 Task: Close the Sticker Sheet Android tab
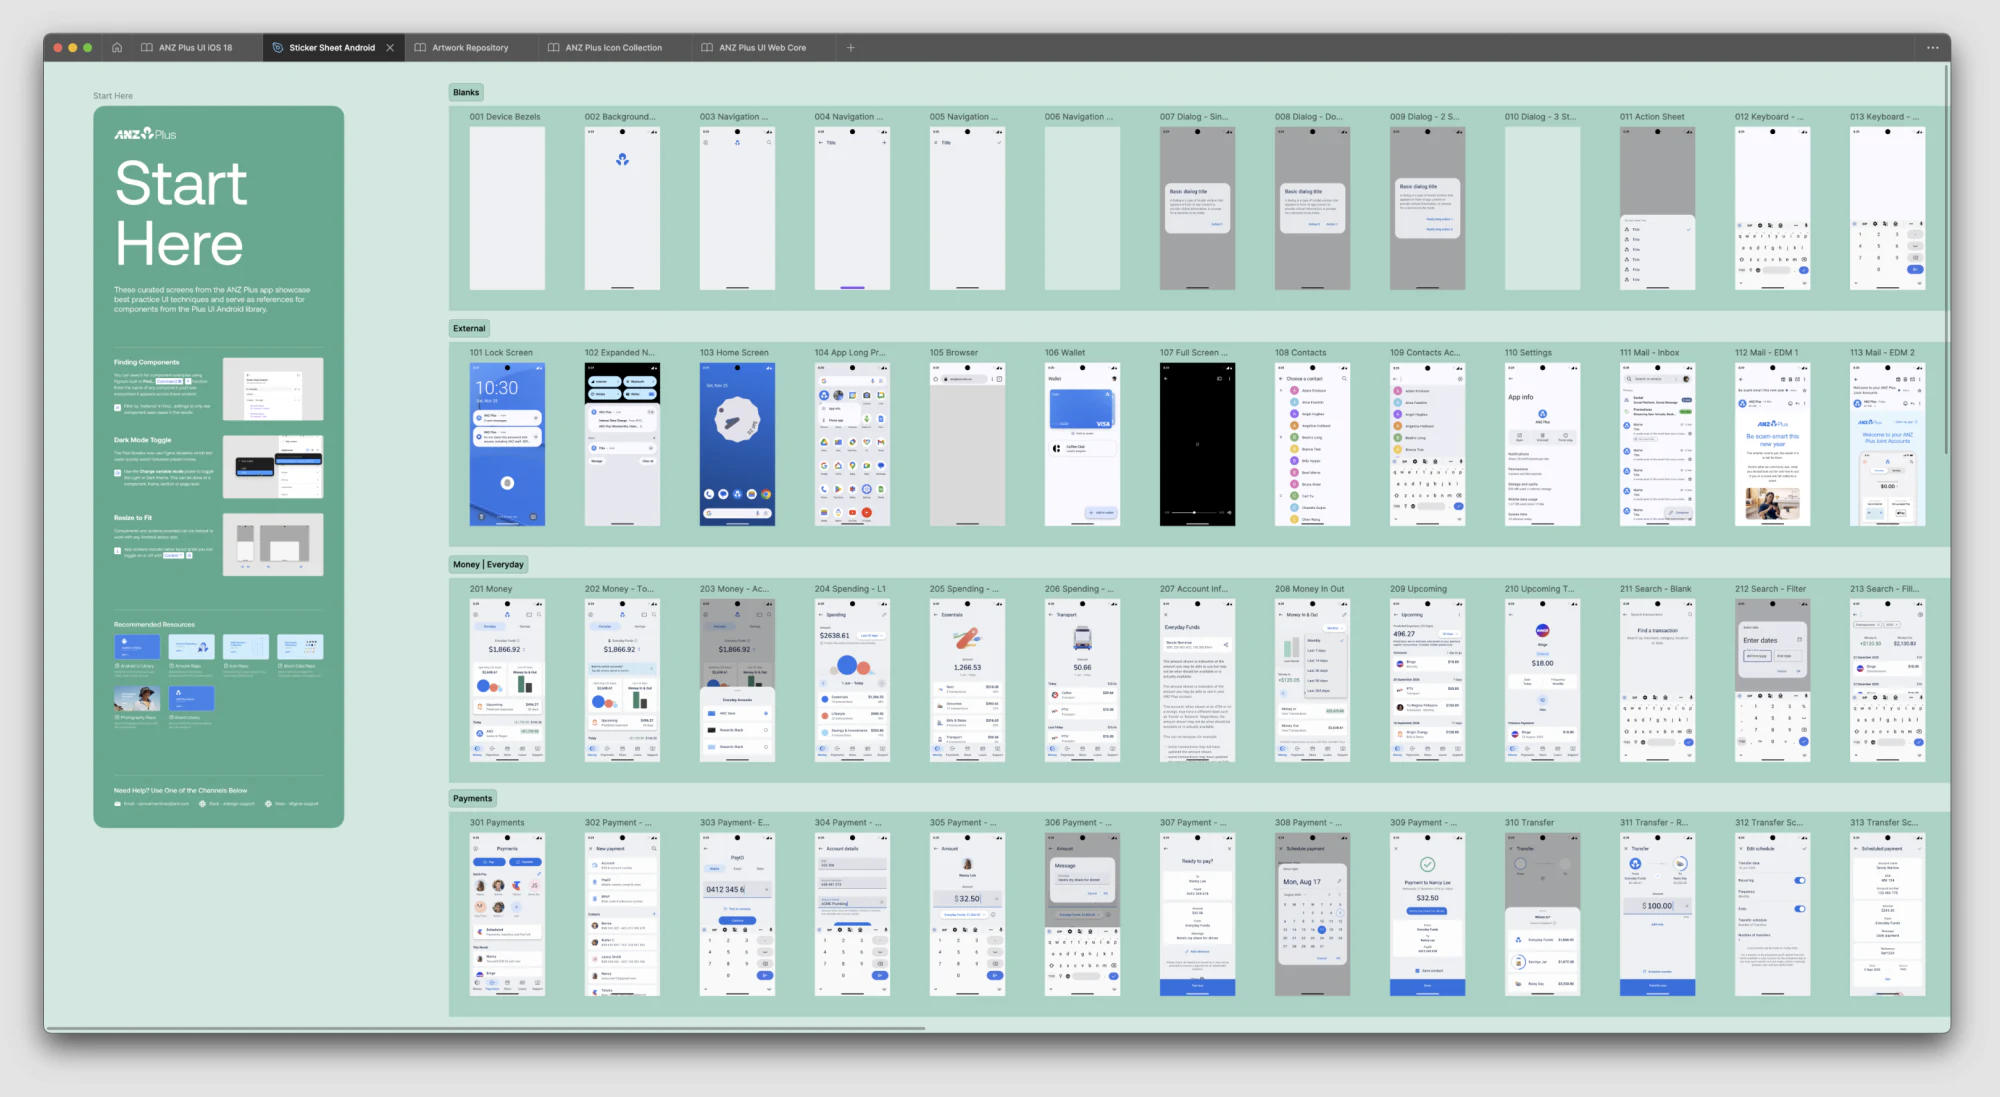(x=390, y=47)
